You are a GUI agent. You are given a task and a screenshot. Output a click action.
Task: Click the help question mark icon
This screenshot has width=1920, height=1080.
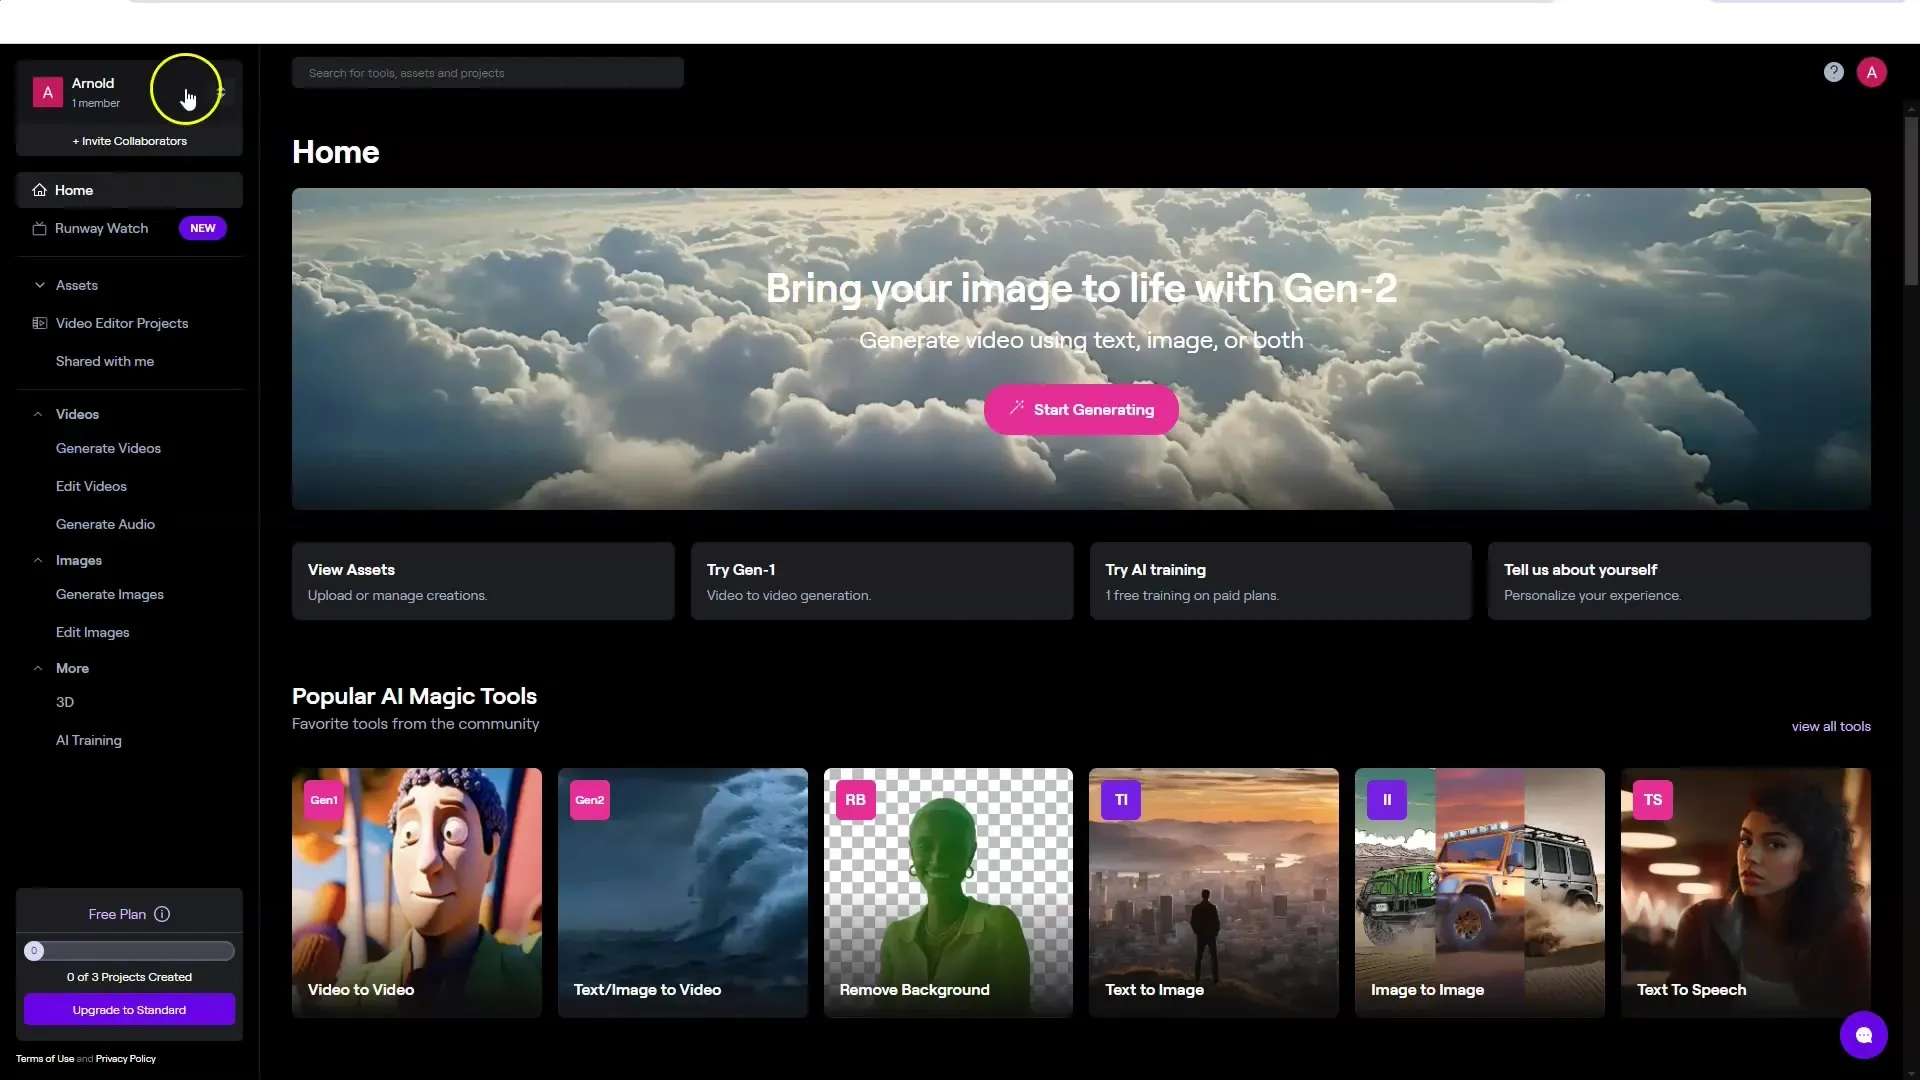tap(1833, 72)
